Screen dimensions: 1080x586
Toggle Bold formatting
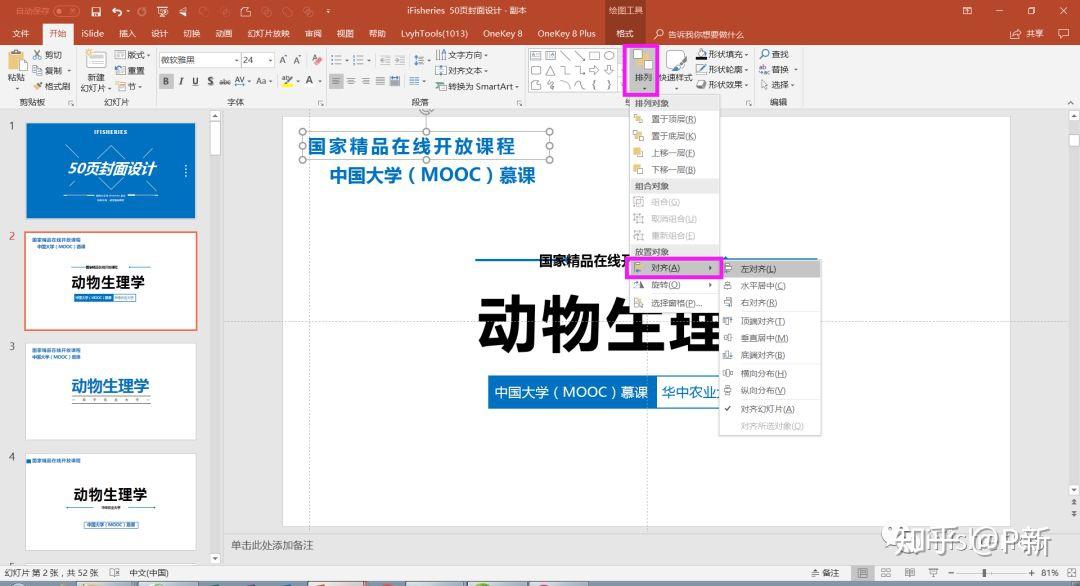pos(166,81)
